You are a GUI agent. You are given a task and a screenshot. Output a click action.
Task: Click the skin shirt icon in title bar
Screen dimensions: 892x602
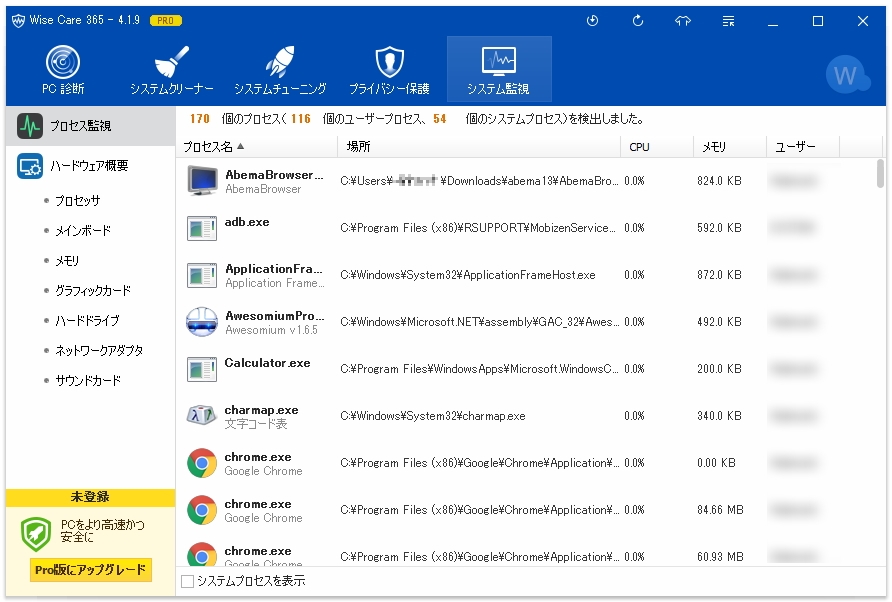[x=683, y=21]
